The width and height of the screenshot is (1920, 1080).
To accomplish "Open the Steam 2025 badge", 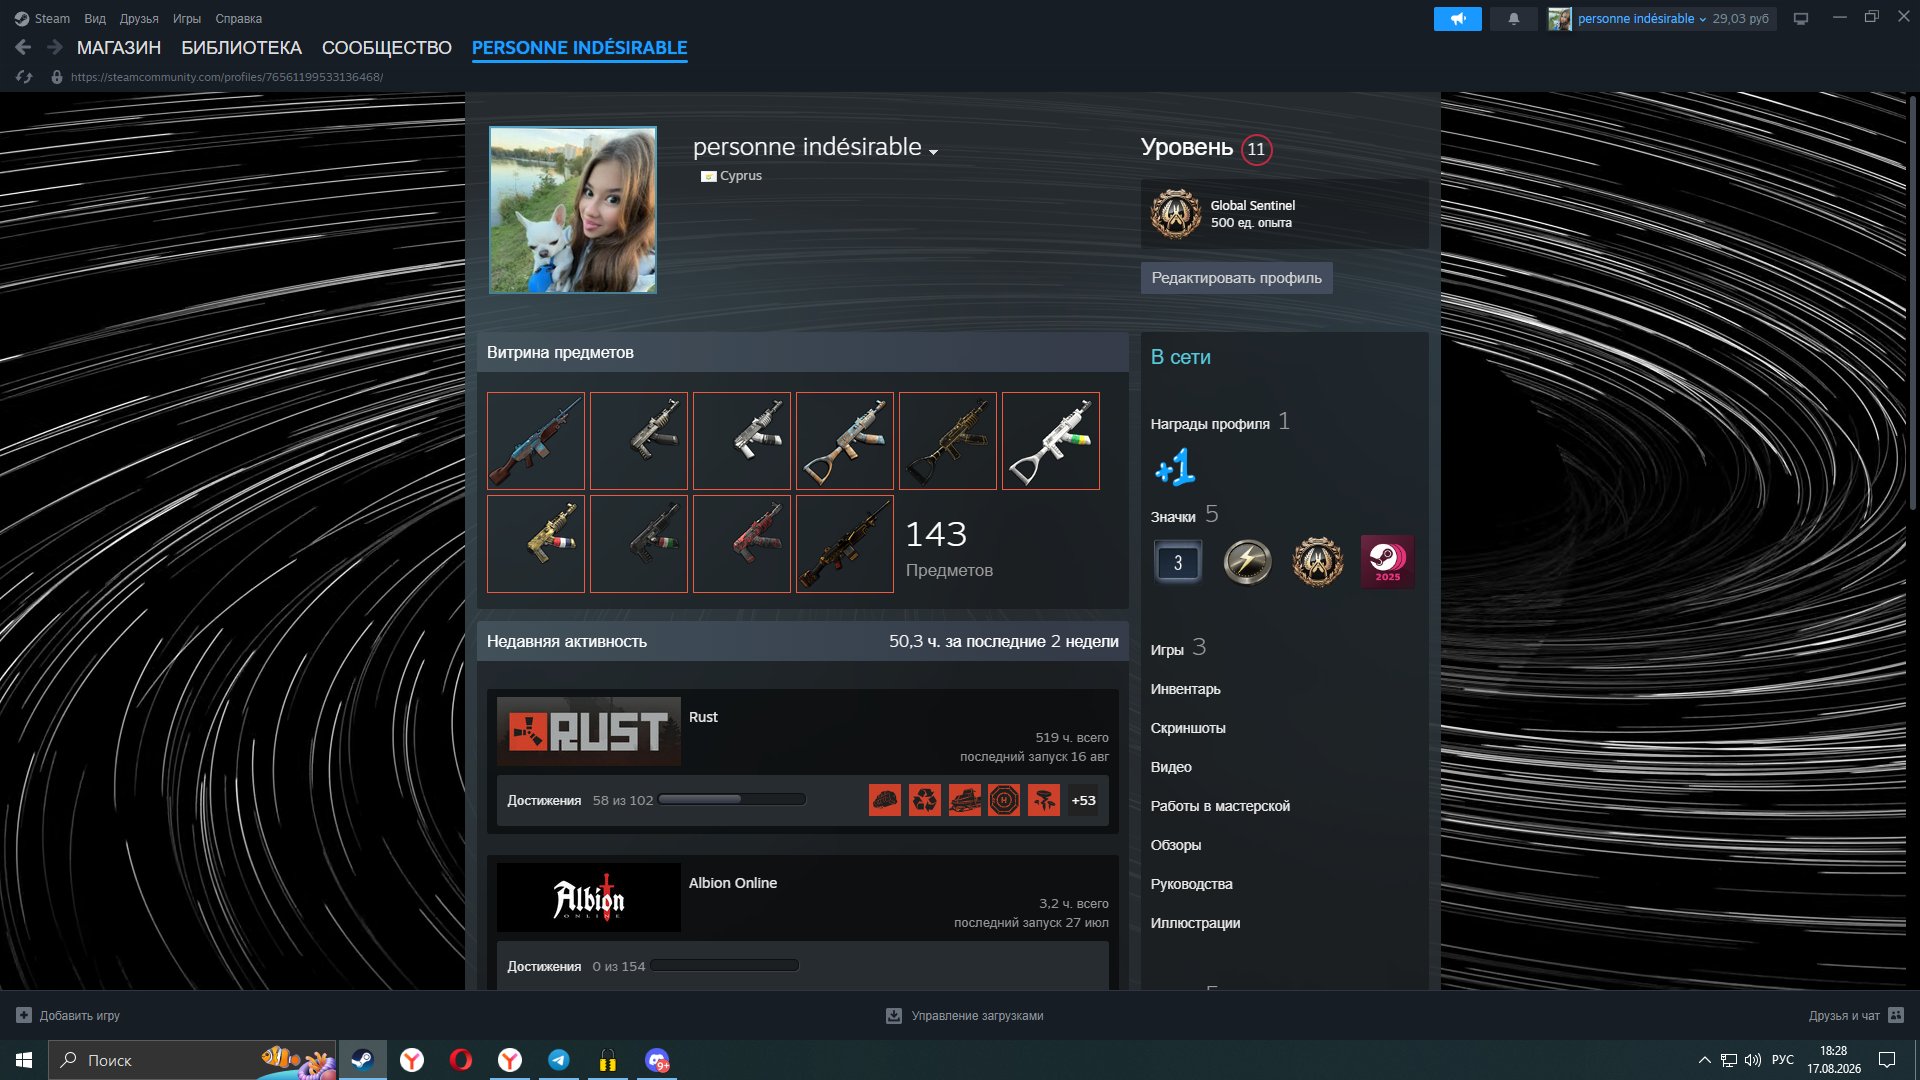I will tap(1387, 562).
